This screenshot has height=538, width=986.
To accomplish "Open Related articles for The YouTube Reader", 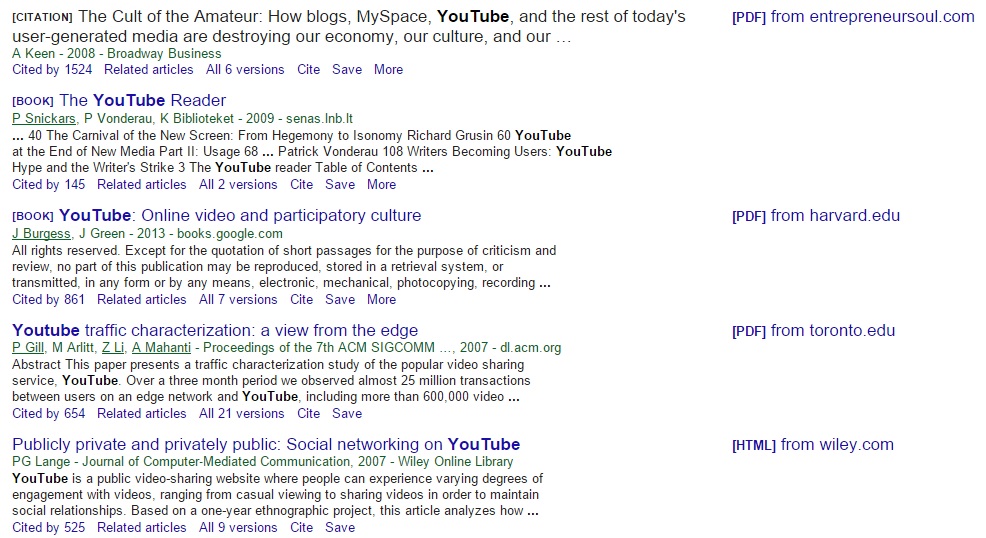I will 141,185.
